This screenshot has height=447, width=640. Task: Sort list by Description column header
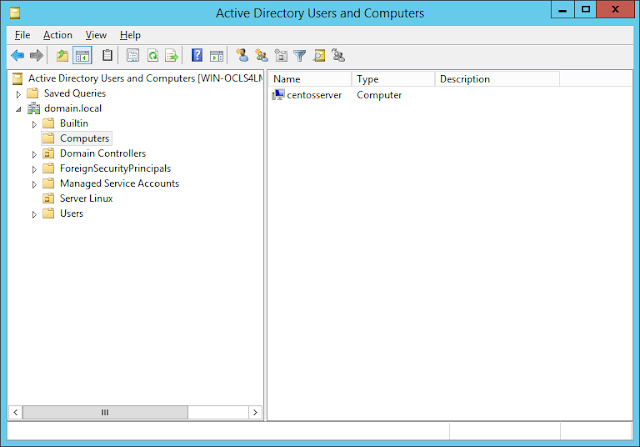pos(498,79)
